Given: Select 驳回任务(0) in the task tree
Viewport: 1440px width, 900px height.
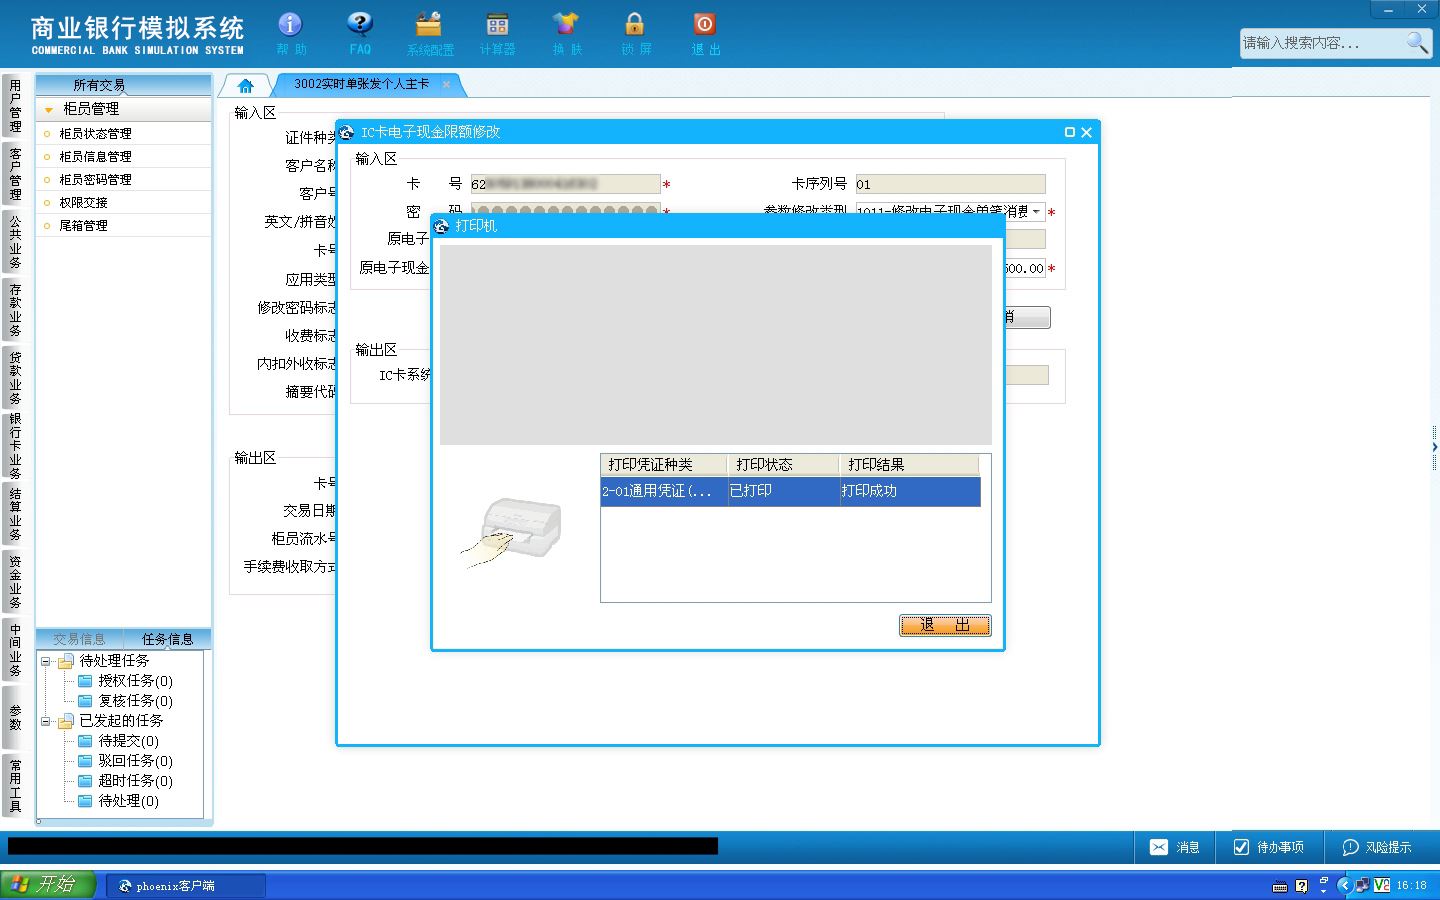Looking at the screenshot, I should (135, 761).
